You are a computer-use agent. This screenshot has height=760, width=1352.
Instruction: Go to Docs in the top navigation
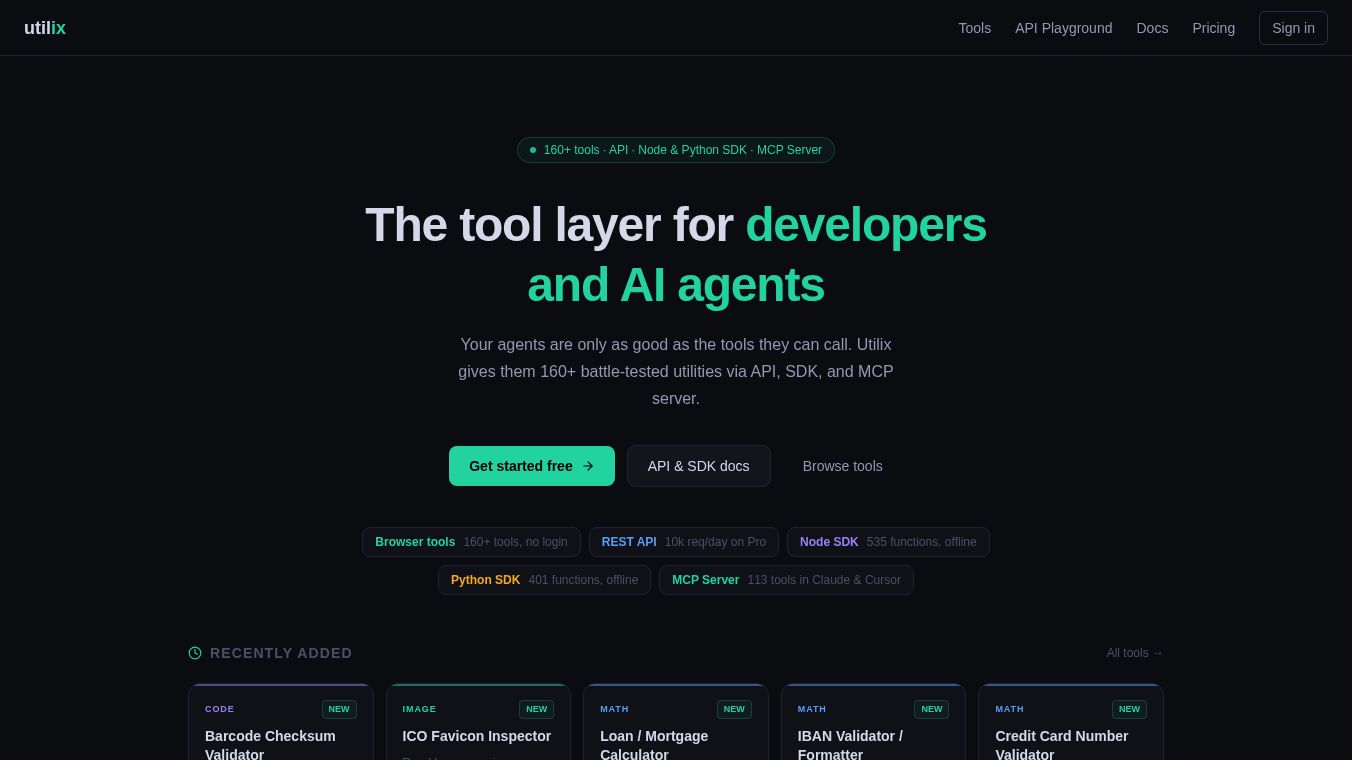pyautogui.click(x=1152, y=28)
